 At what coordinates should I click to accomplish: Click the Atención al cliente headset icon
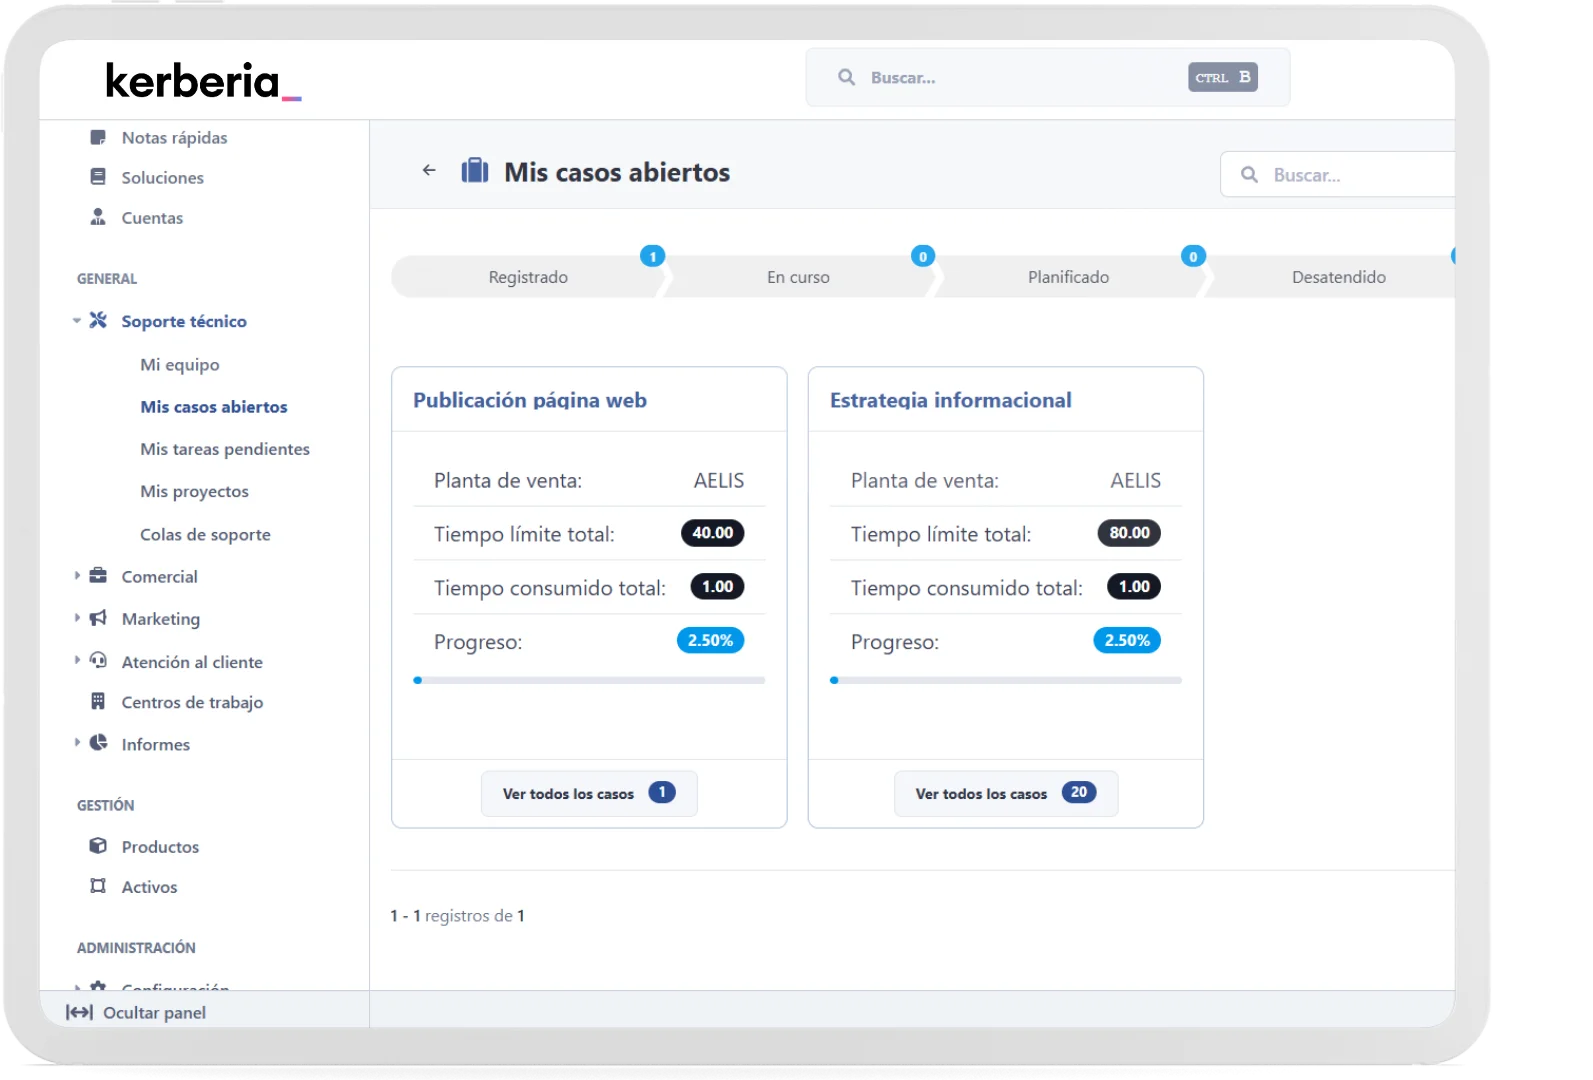coord(98,660)
